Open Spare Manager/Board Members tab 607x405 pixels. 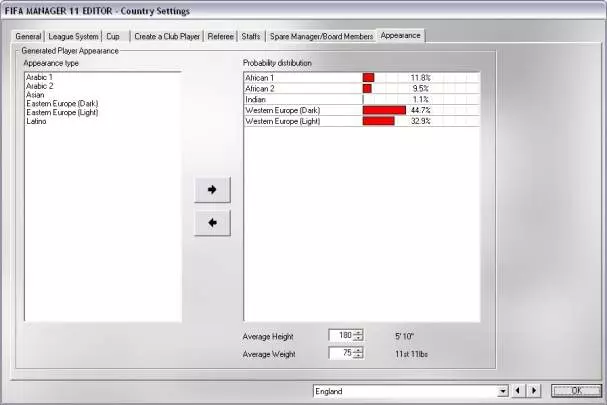click(321, 36)
